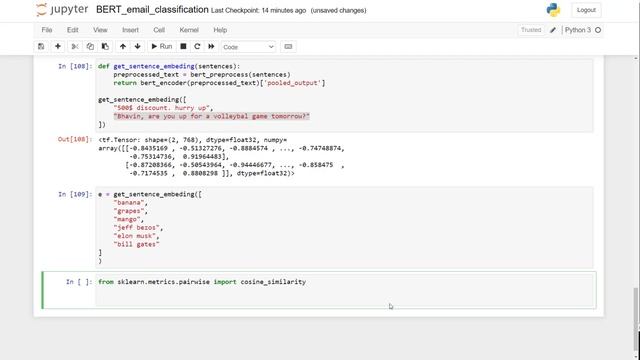Save notebook with the floppy disk icon
640x360 pixels.
(41, 47)
